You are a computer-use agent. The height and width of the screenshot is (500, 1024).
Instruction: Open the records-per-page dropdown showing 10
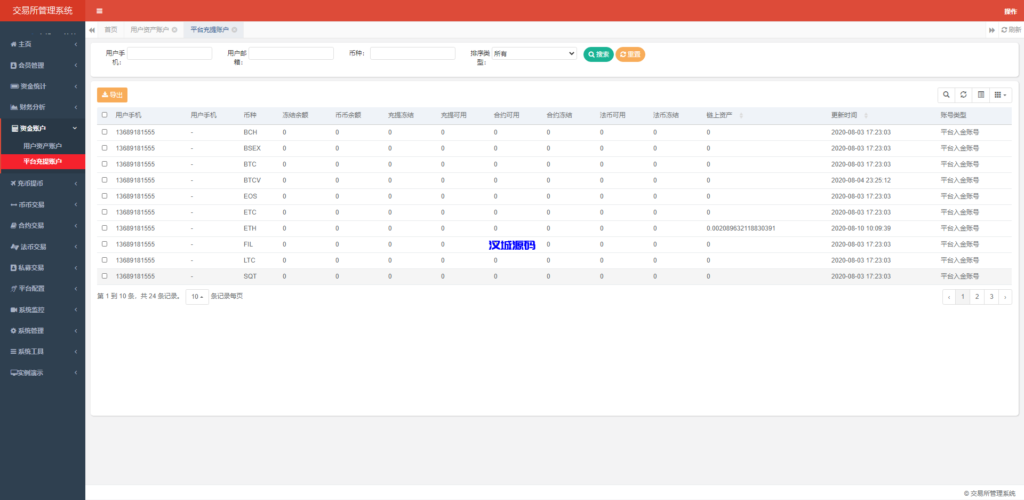pos(197,297)
